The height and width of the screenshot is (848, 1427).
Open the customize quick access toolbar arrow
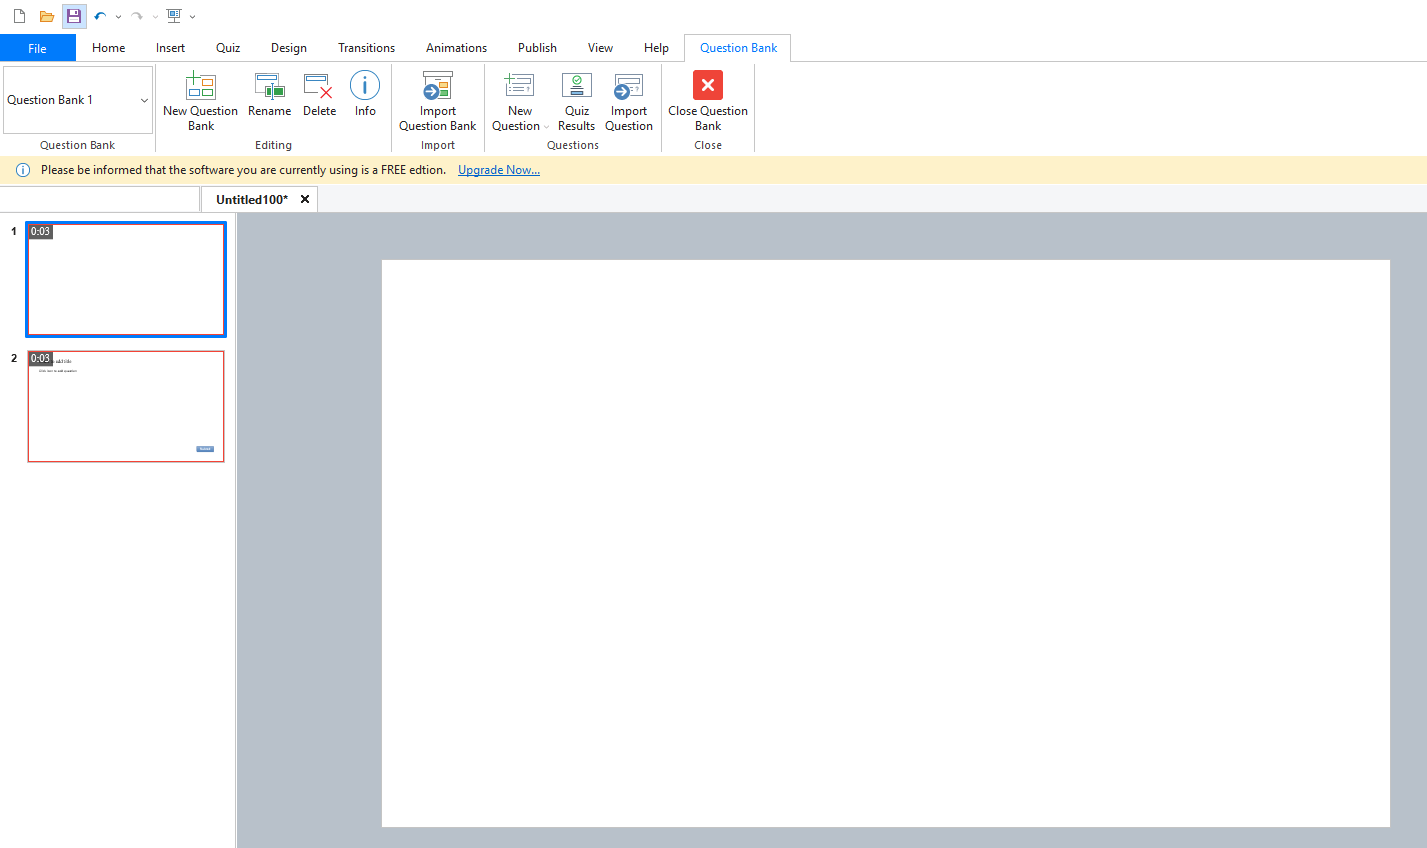tap(192, 17)
